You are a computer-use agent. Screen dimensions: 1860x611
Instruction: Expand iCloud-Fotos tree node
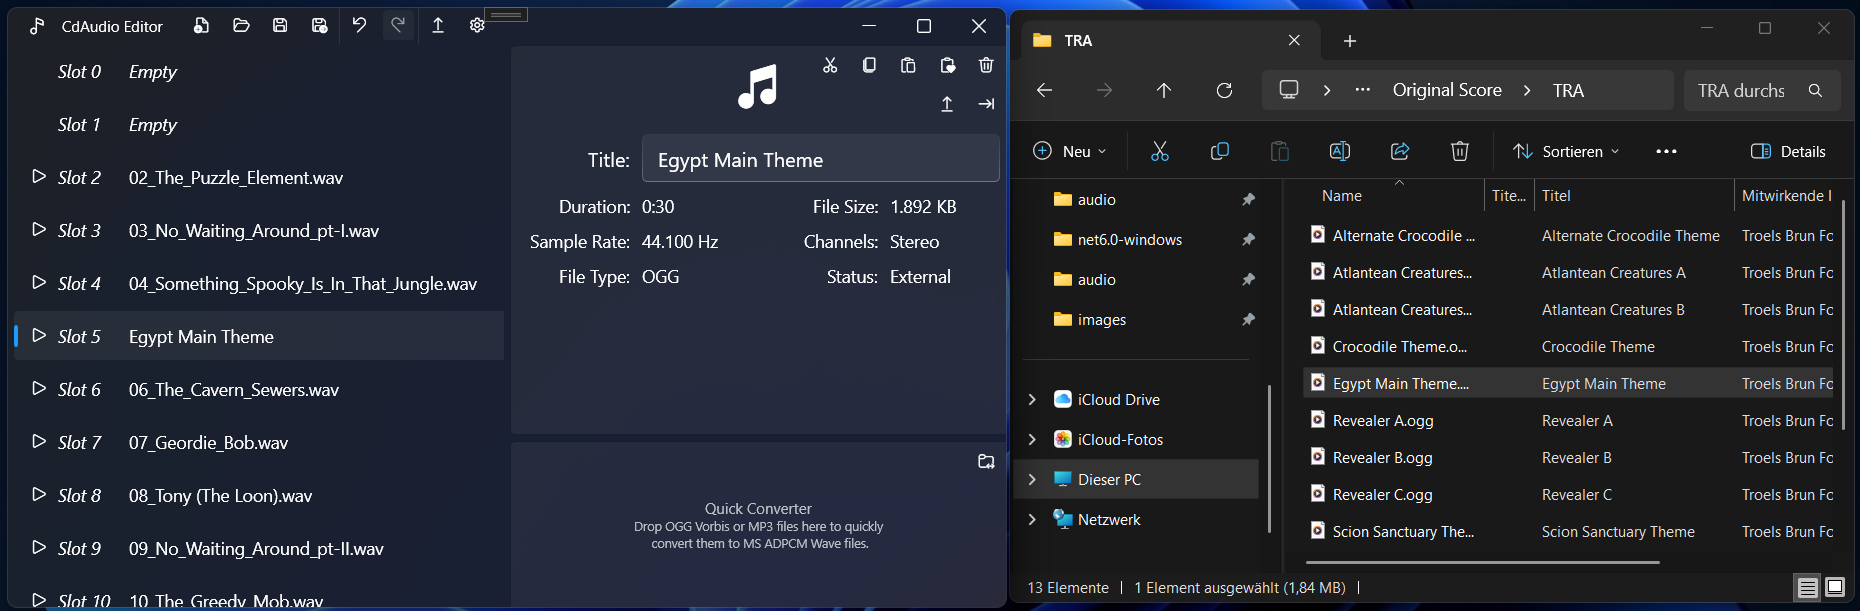(1032, 439)
